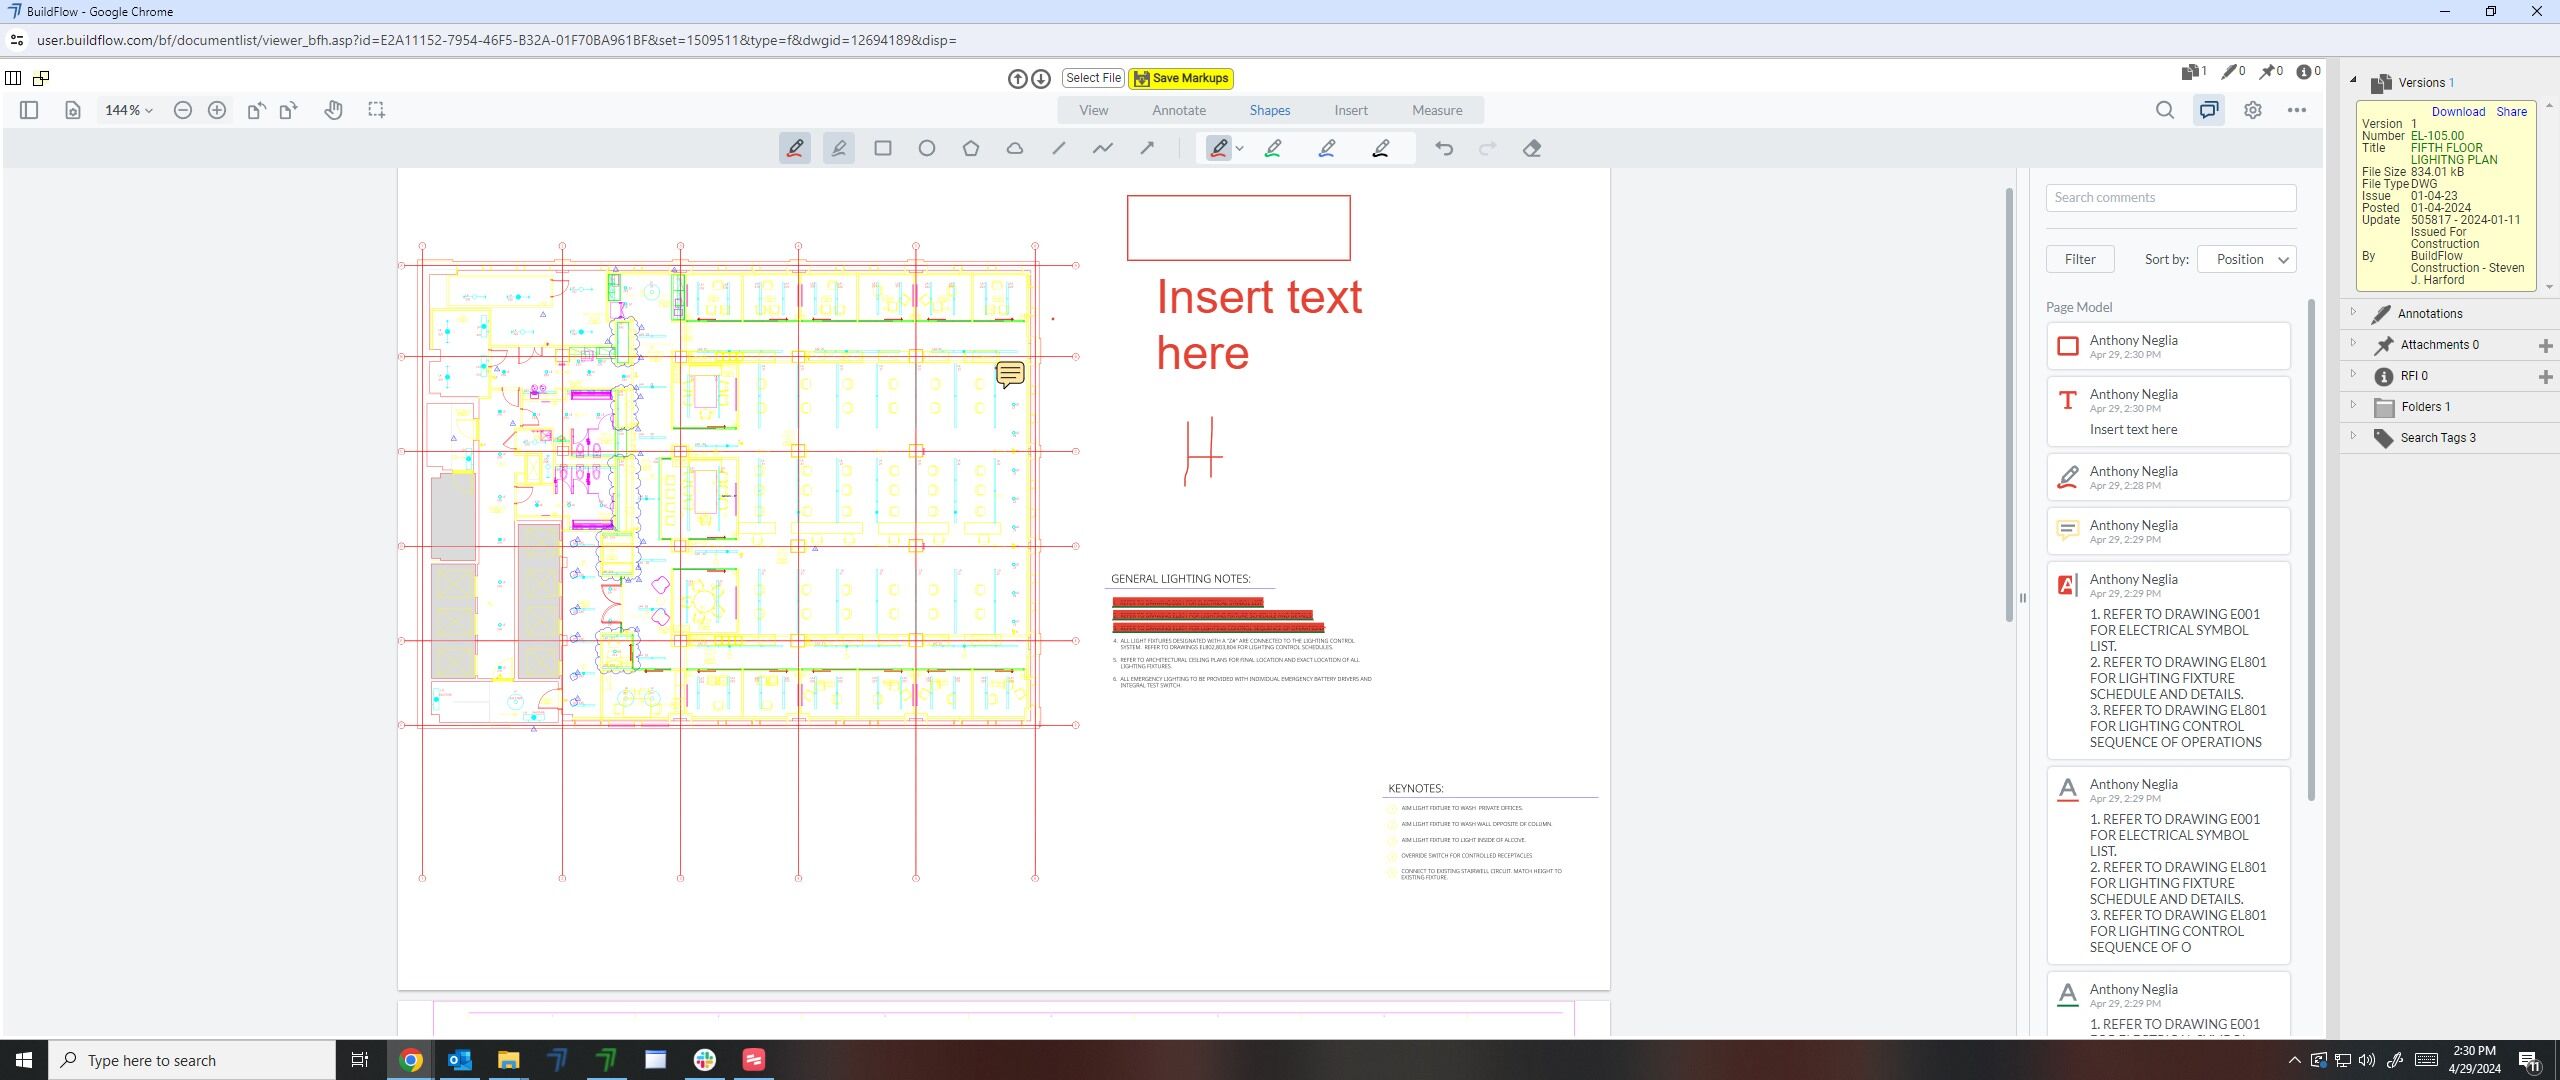
Task: Select the arrow tool
Action: point(1147,148)
